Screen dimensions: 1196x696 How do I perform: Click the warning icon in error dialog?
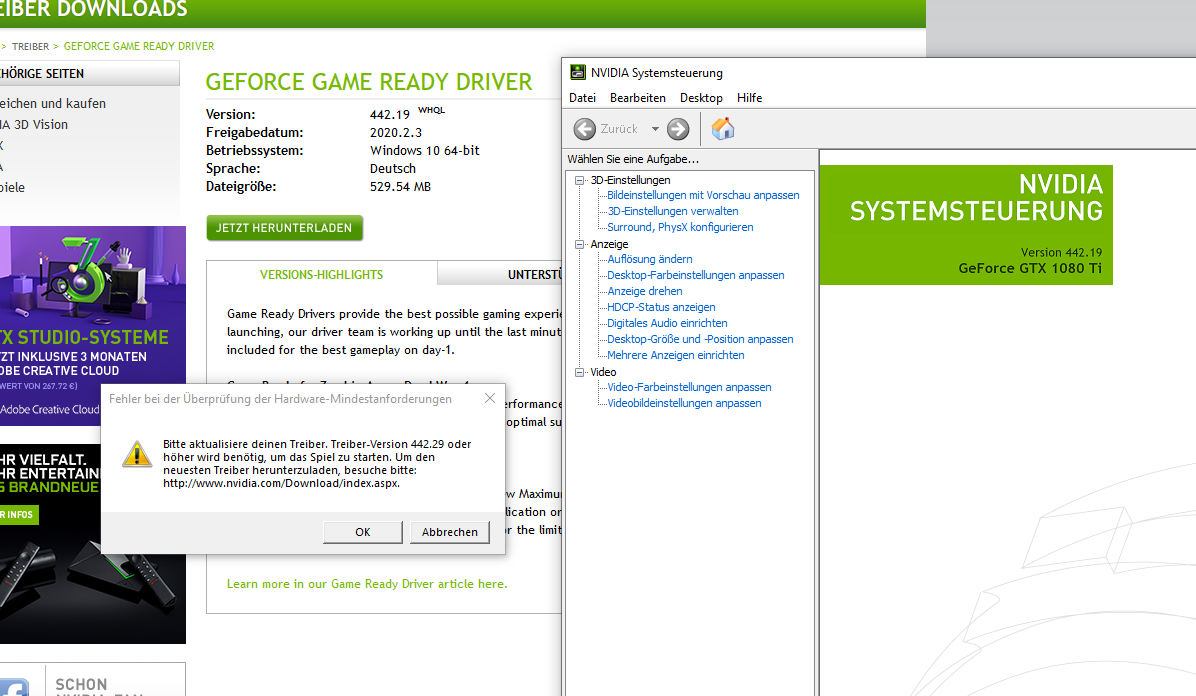click(x=137, y=454)
